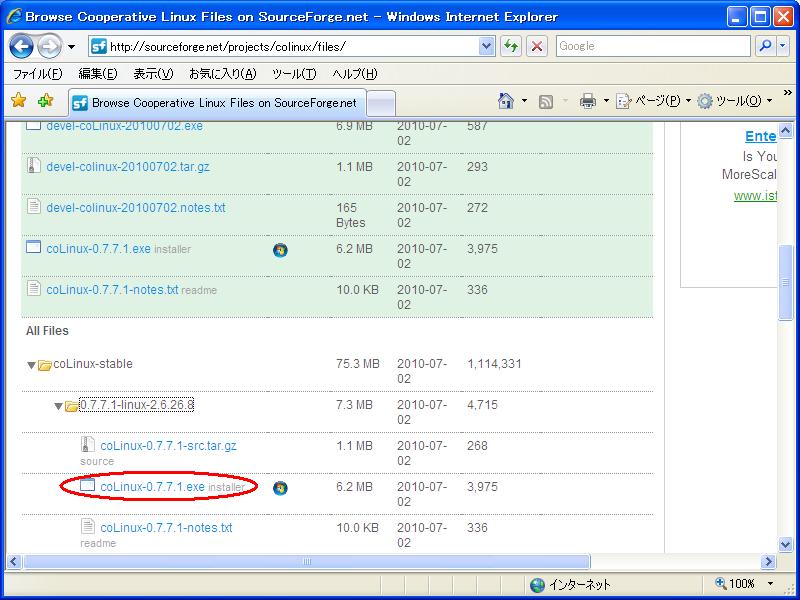Select the 0.7.7.1-linux-2.6.26.8 folder
Image resolution: width=800 pixels, height=600 pixels.
tap(136, 405)
